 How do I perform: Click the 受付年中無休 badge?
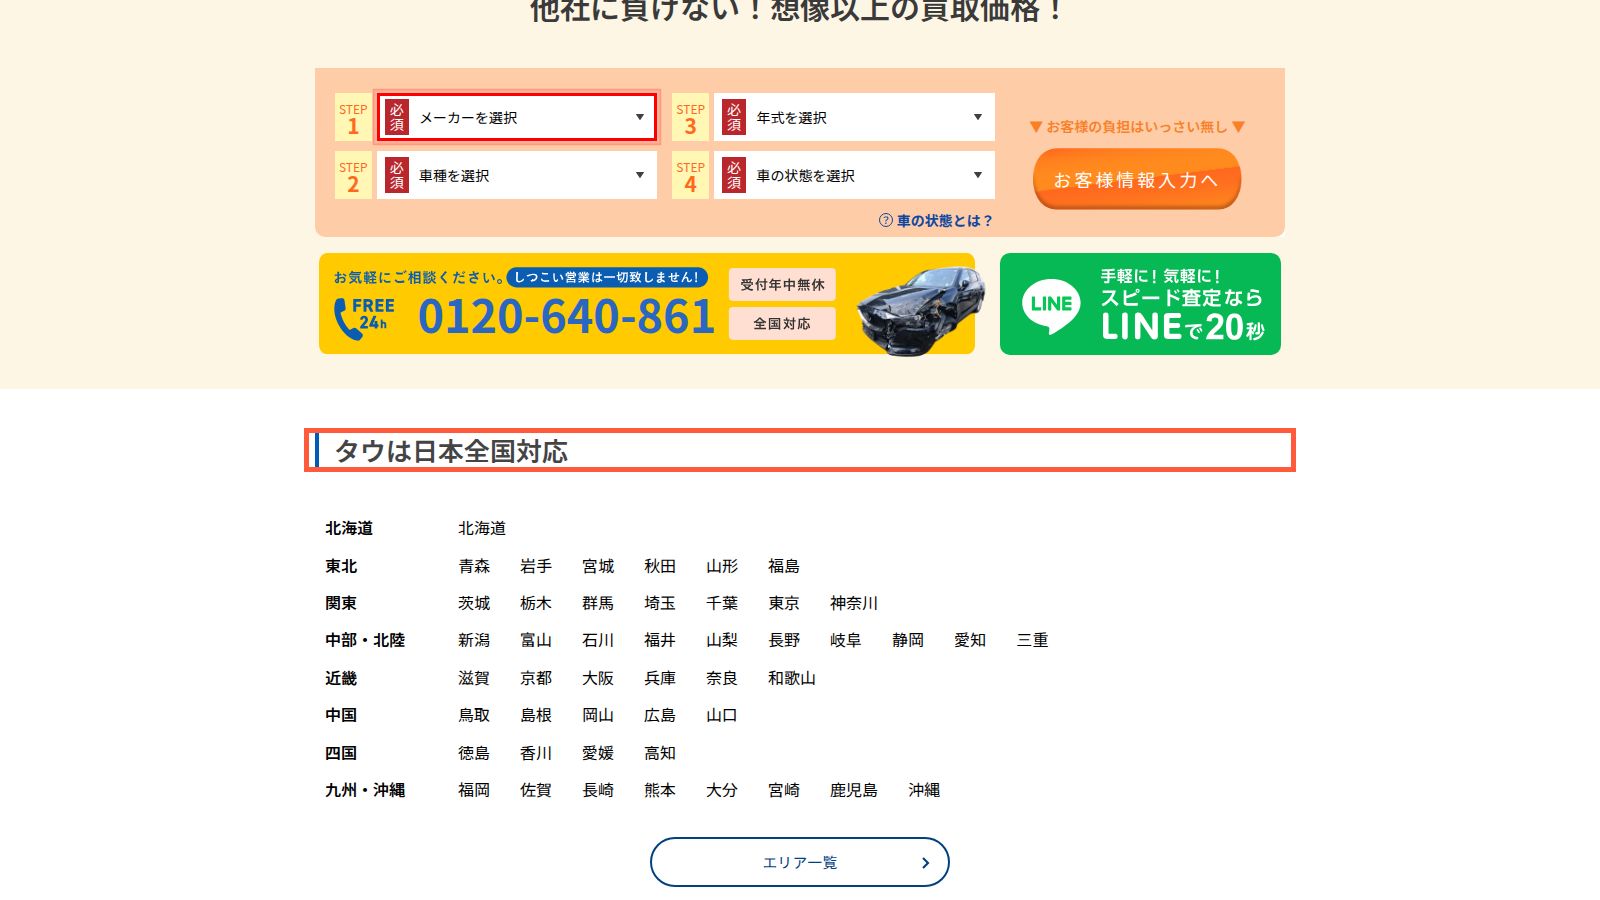click(x=782, y=285)
